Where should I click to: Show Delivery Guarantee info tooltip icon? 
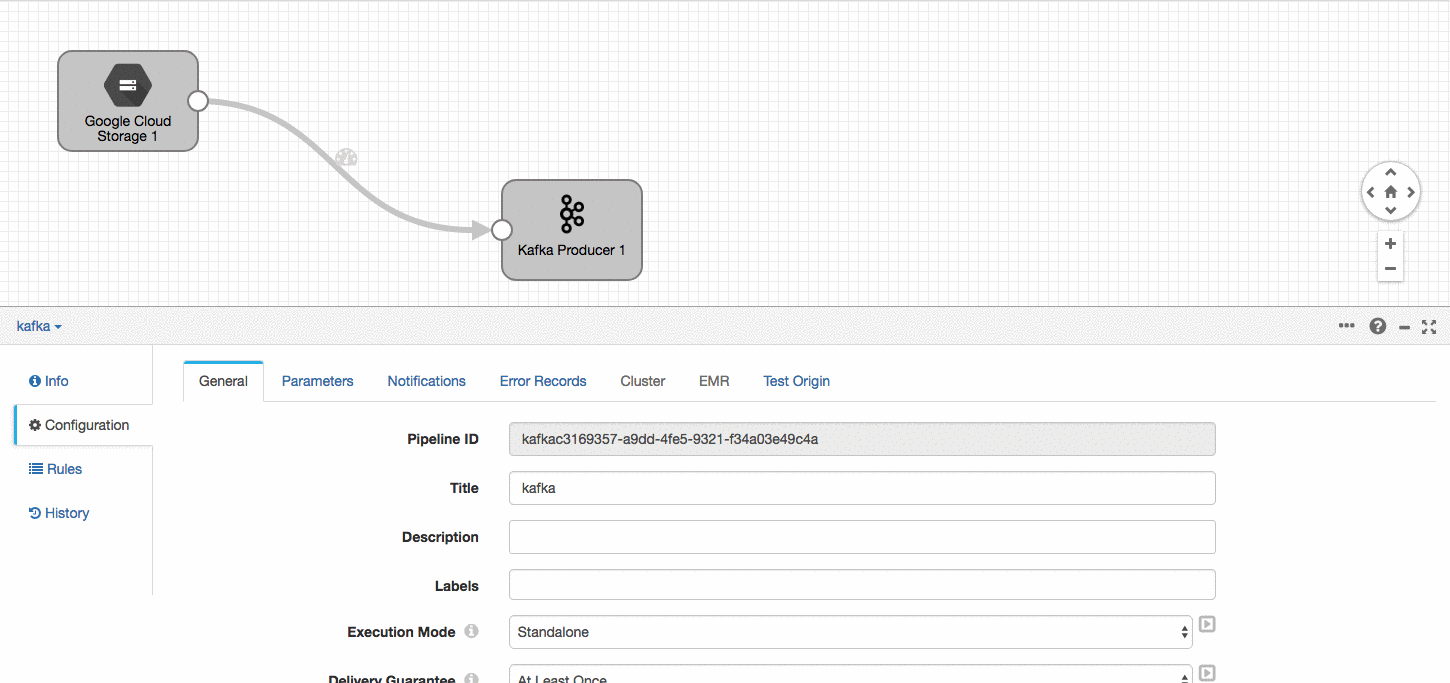coord(471,678)
